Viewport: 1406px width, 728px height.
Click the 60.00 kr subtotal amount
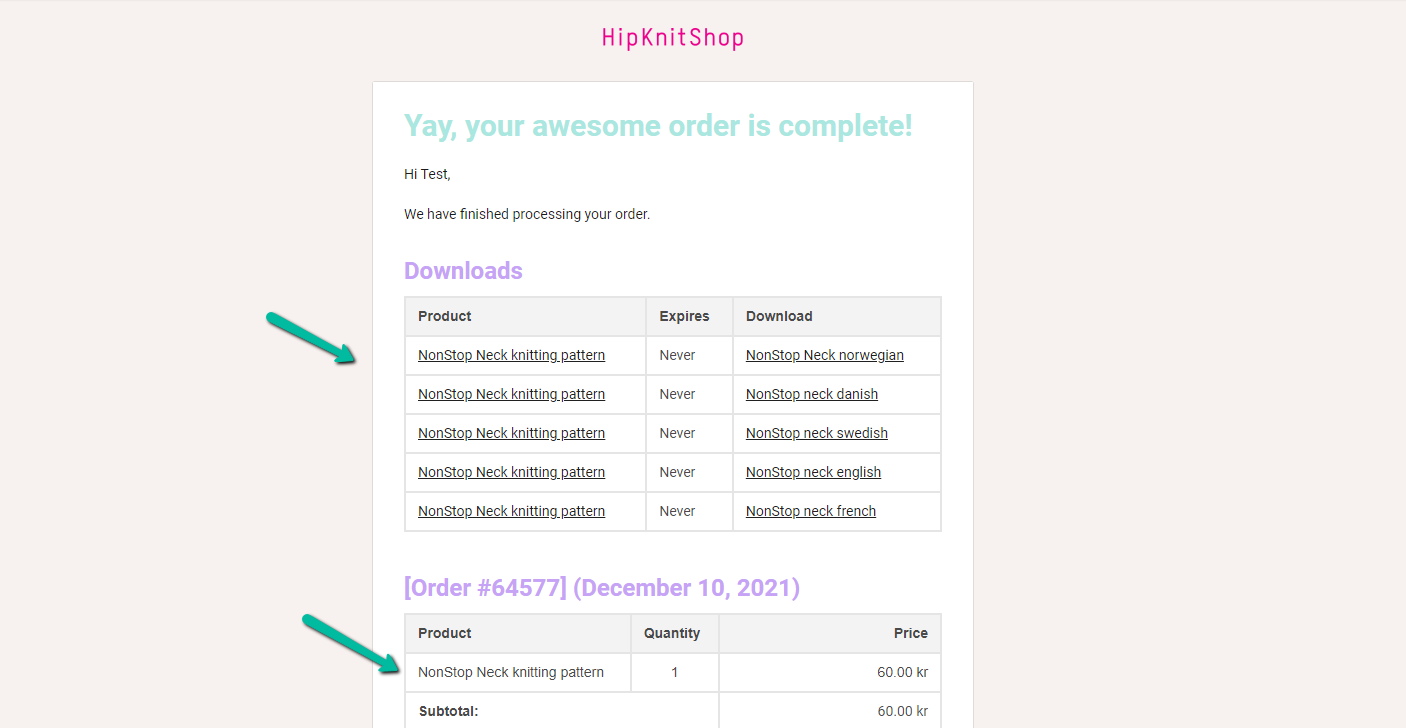pos(902,711)
